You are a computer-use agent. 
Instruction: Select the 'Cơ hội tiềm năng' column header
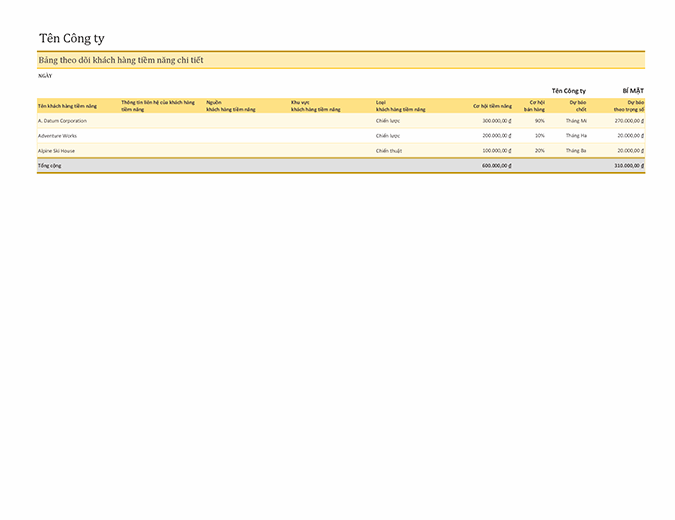492,106
